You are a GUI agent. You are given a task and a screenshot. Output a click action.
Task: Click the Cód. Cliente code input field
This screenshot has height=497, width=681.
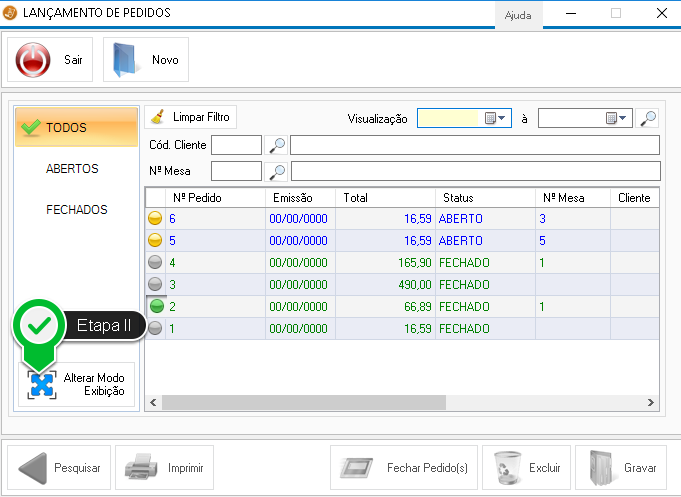[236, 145]
